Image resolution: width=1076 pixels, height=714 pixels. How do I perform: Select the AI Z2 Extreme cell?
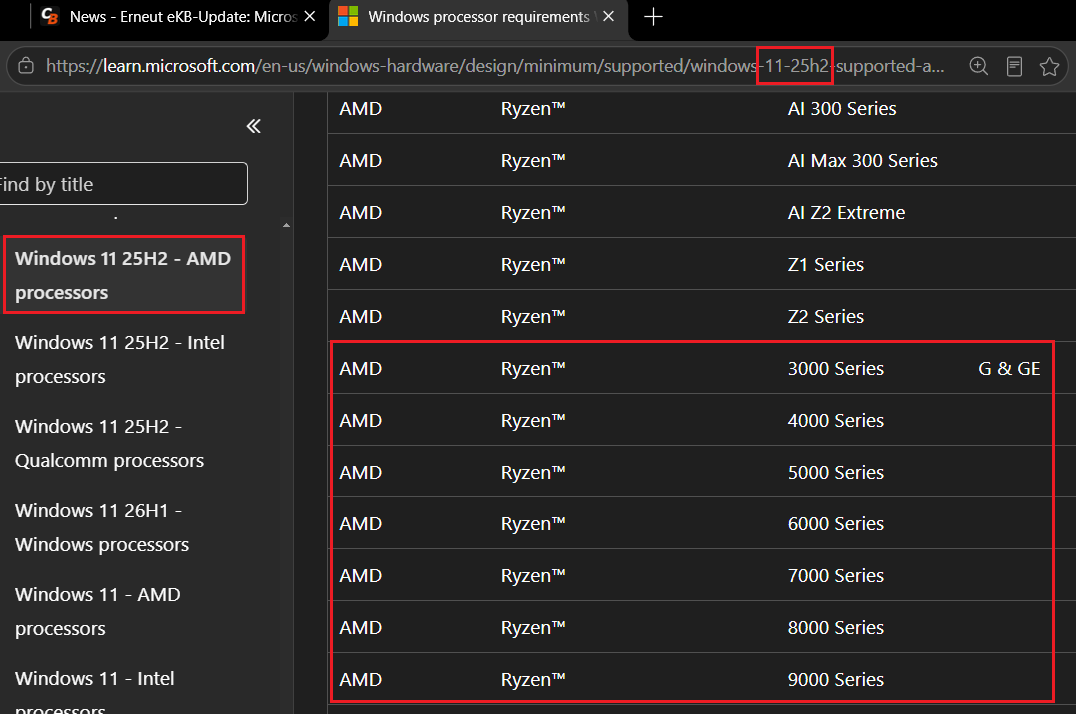pos(846,213)
